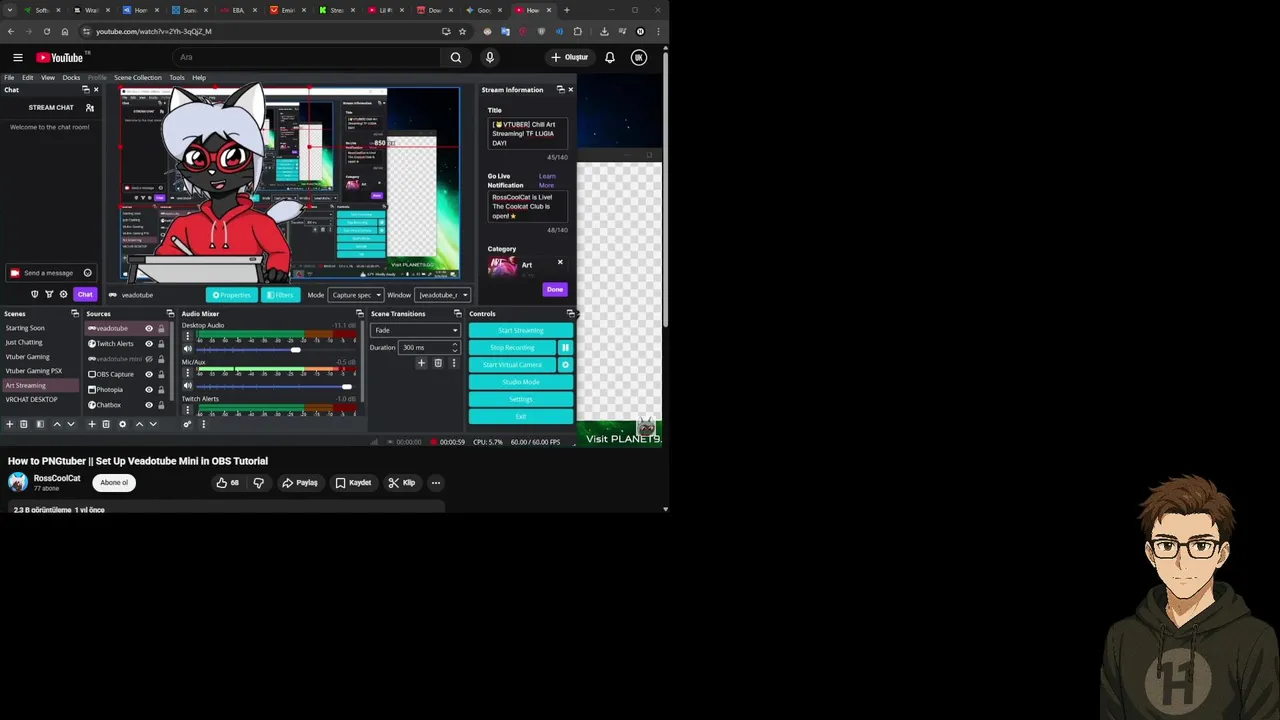Open Desktop Audio three-dot options menu

tap(187, 337)
